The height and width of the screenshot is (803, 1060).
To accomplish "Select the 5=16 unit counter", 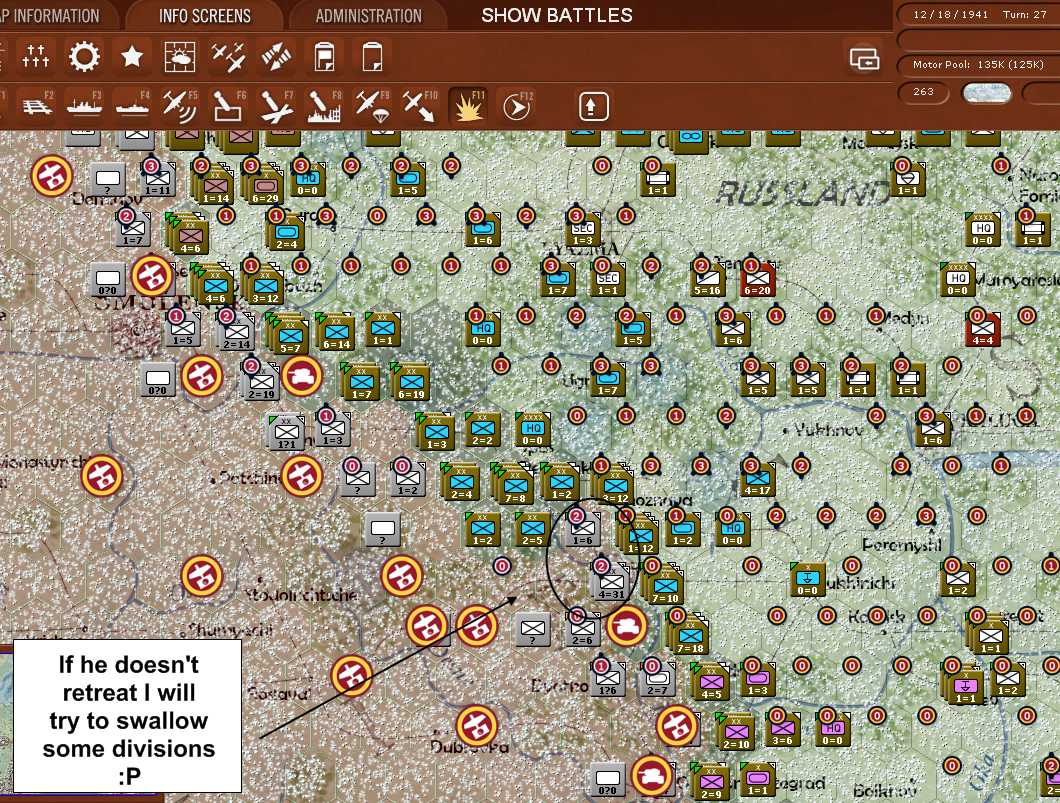I will [707, 281].
